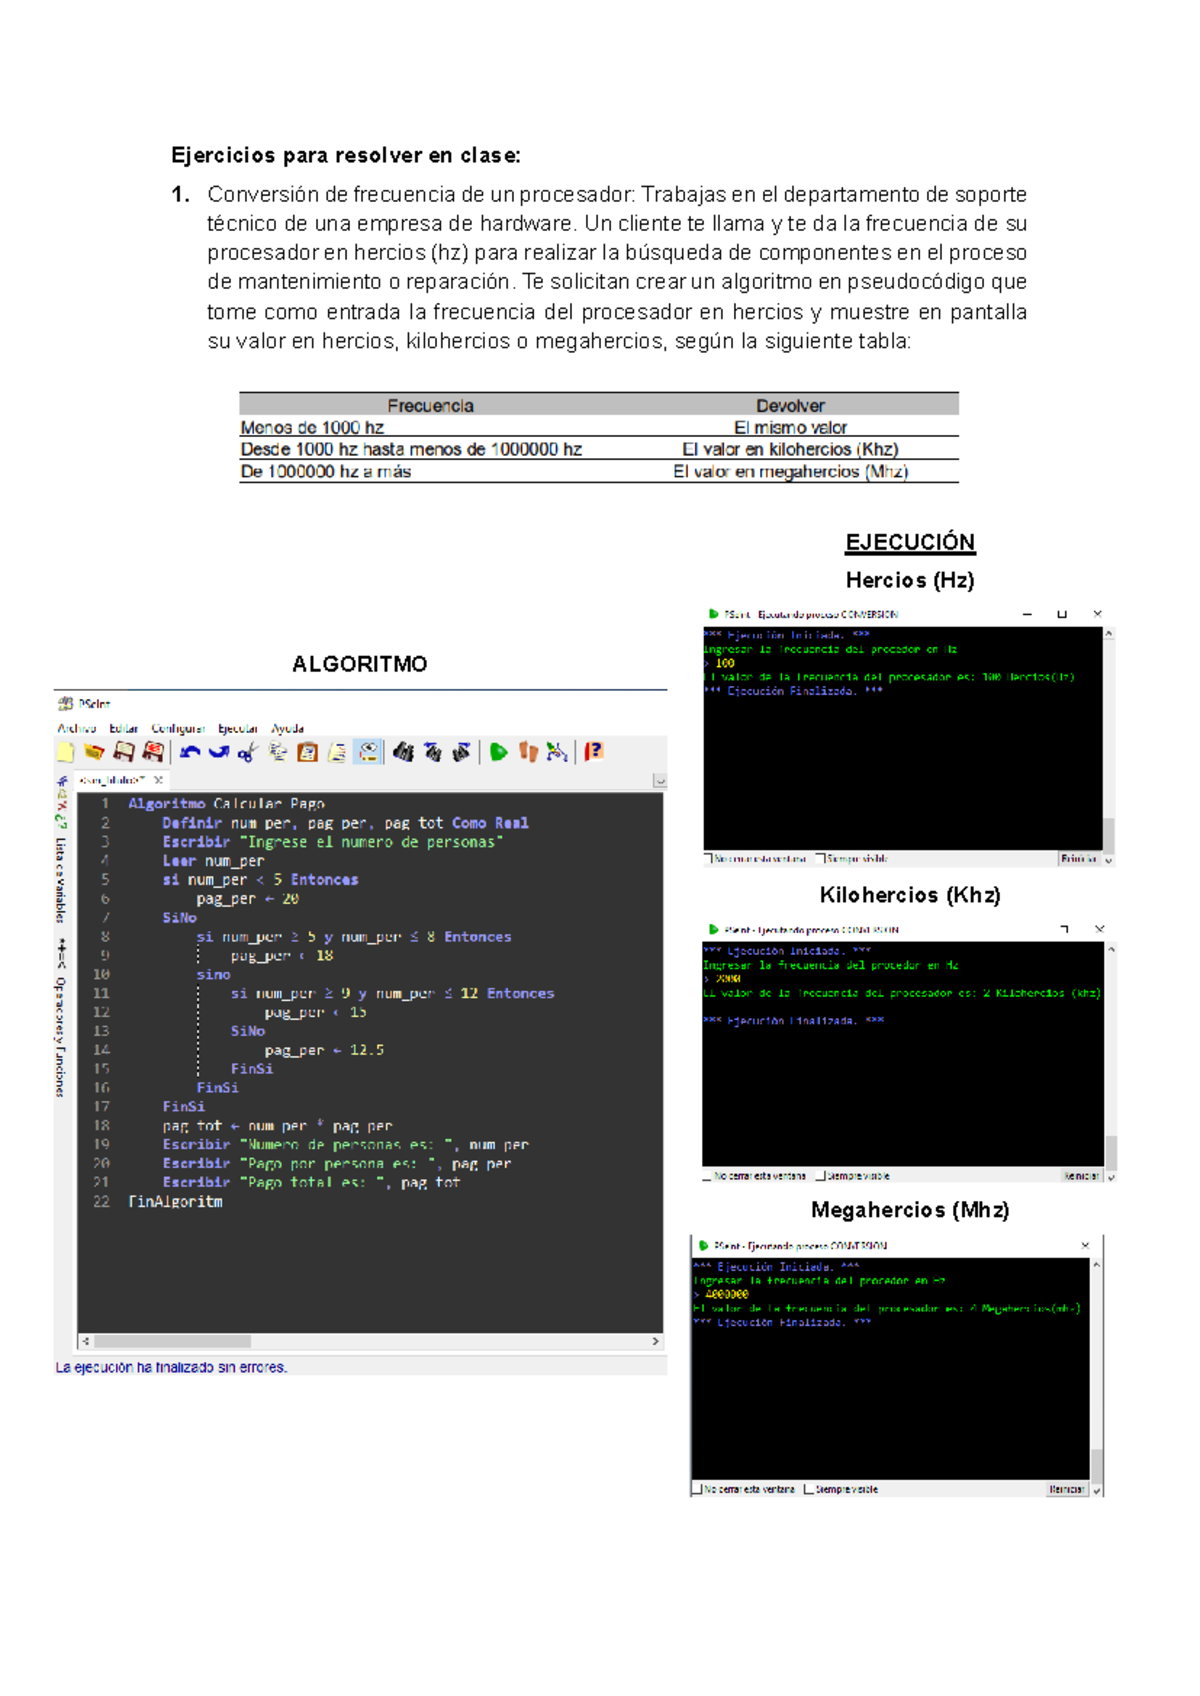
Task: Check 'Siempre visible' in Megahercios window
Action: pos(809,1490)
